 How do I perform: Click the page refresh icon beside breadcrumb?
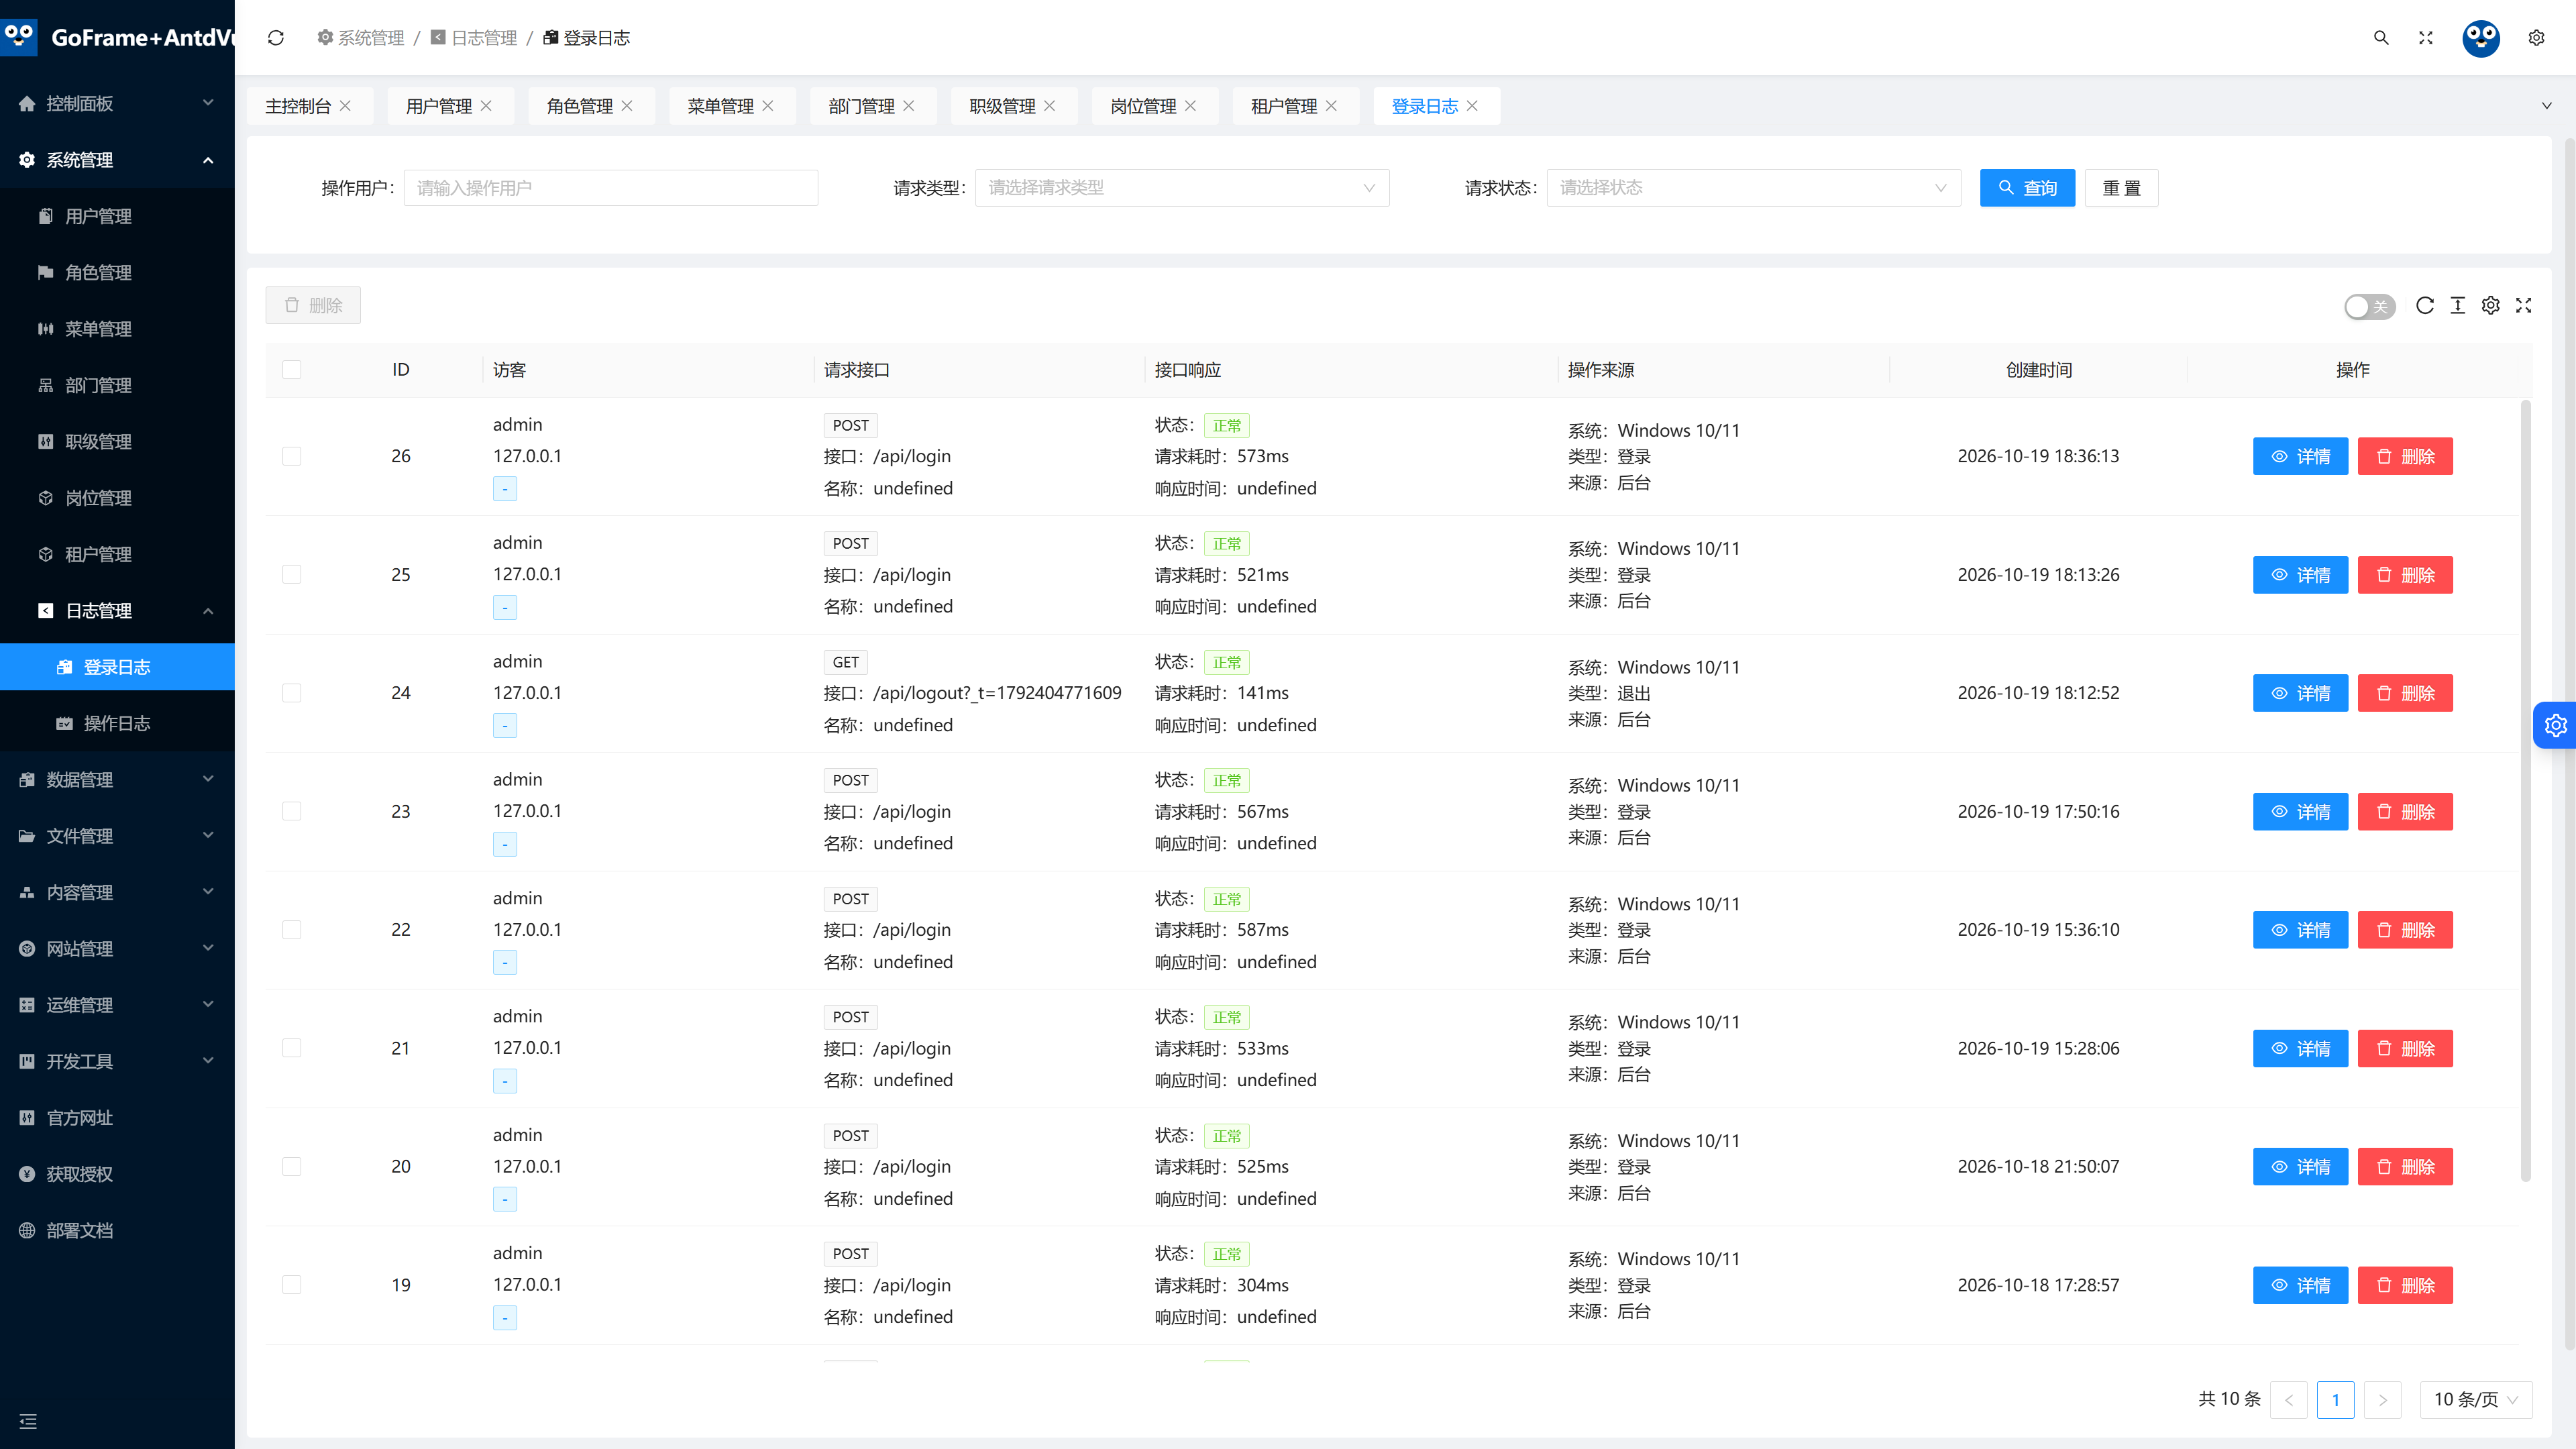[276, 38]
